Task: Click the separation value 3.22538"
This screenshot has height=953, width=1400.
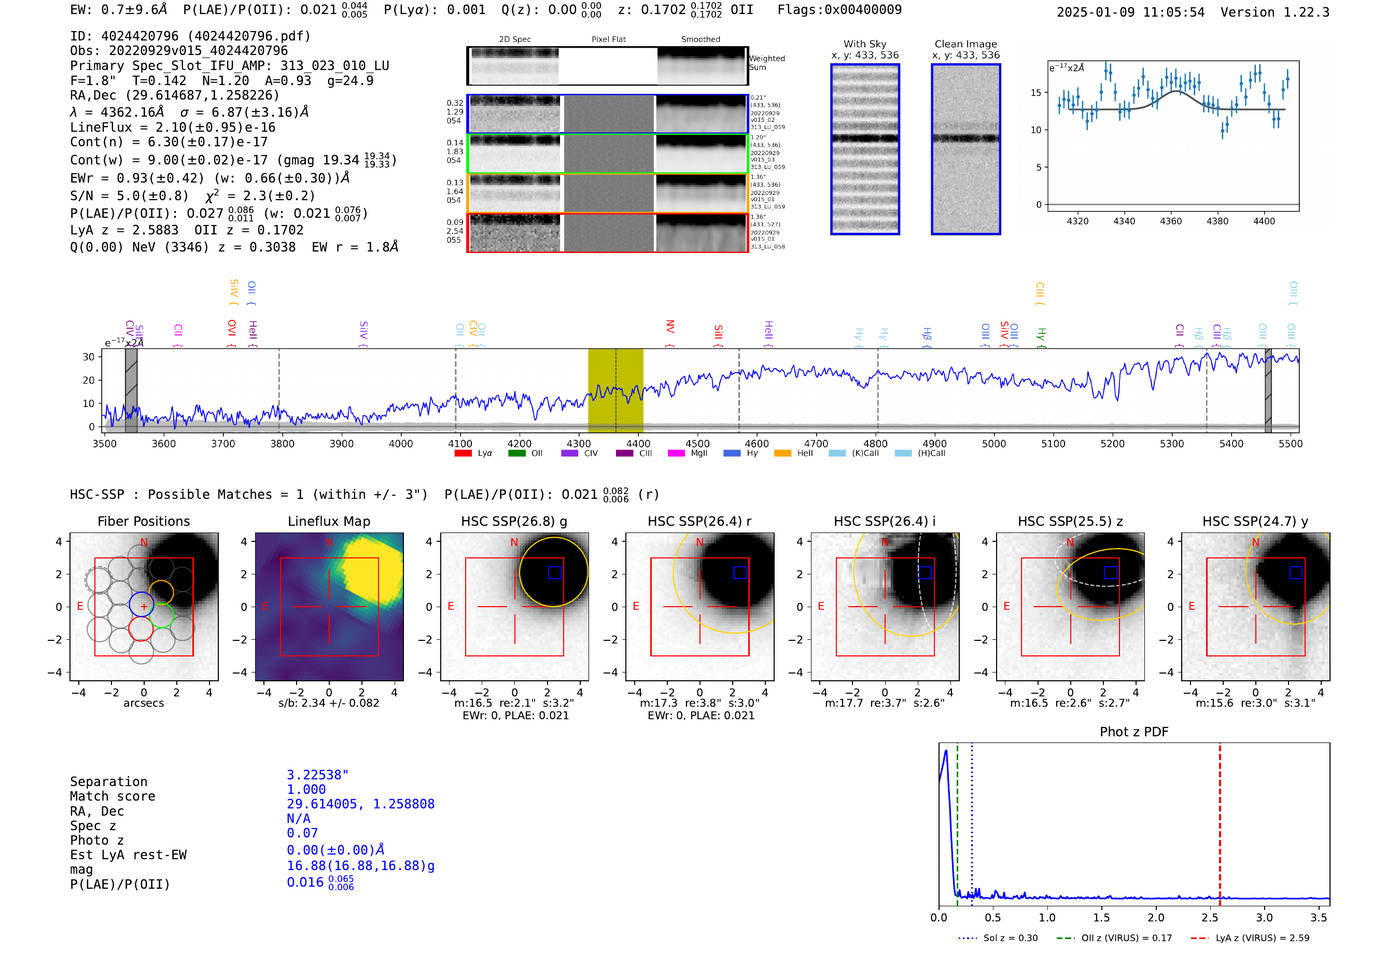Action: (x=318, y=775)
